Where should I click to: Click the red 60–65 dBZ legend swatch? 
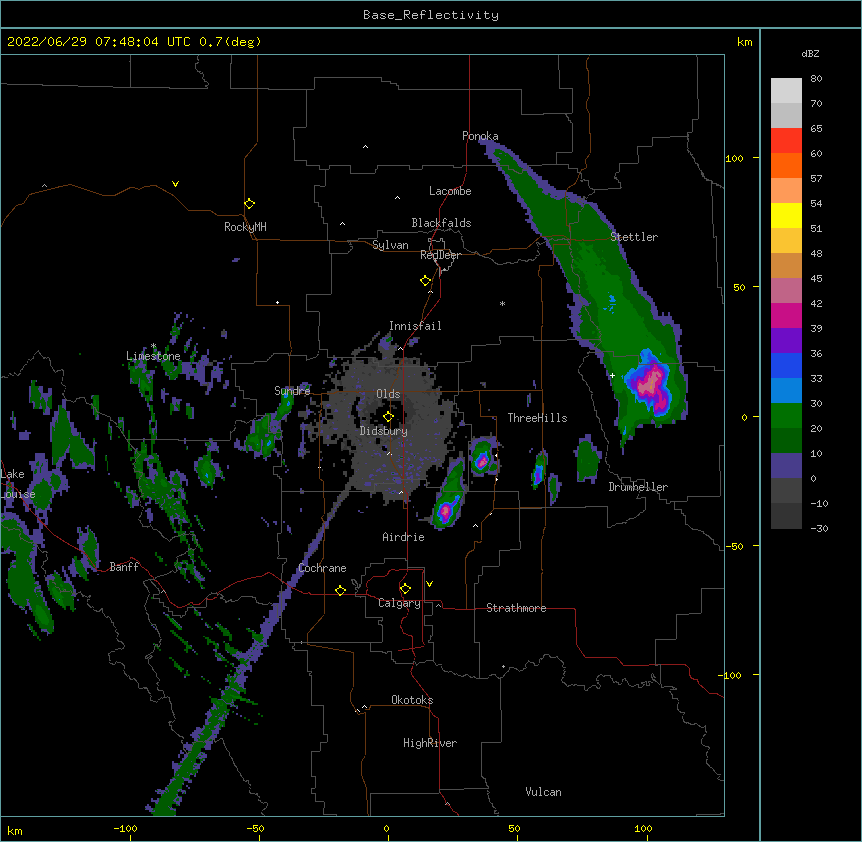pyautogui.click(x=786, y=141)
